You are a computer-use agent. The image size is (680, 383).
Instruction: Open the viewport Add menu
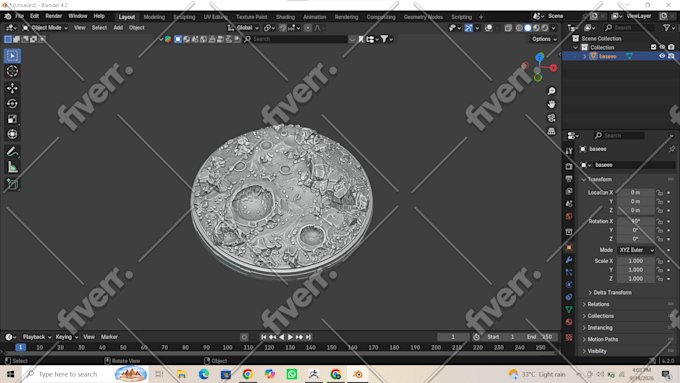click(x=118, y=28)
